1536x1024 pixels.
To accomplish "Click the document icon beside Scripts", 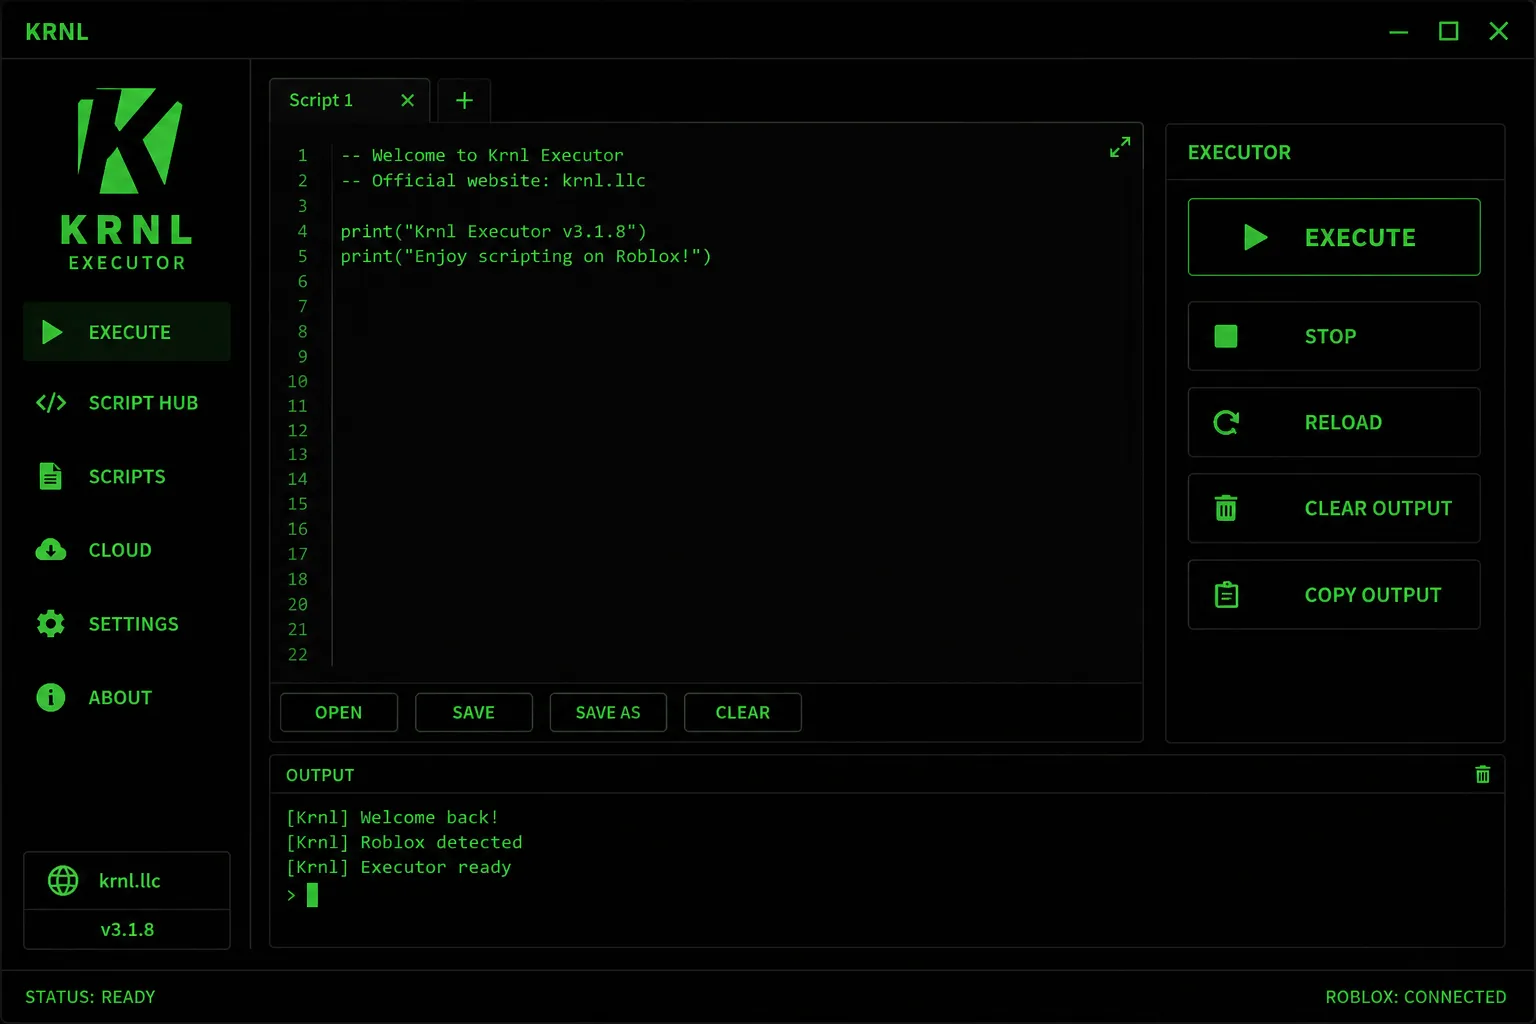I will point(50,476).
